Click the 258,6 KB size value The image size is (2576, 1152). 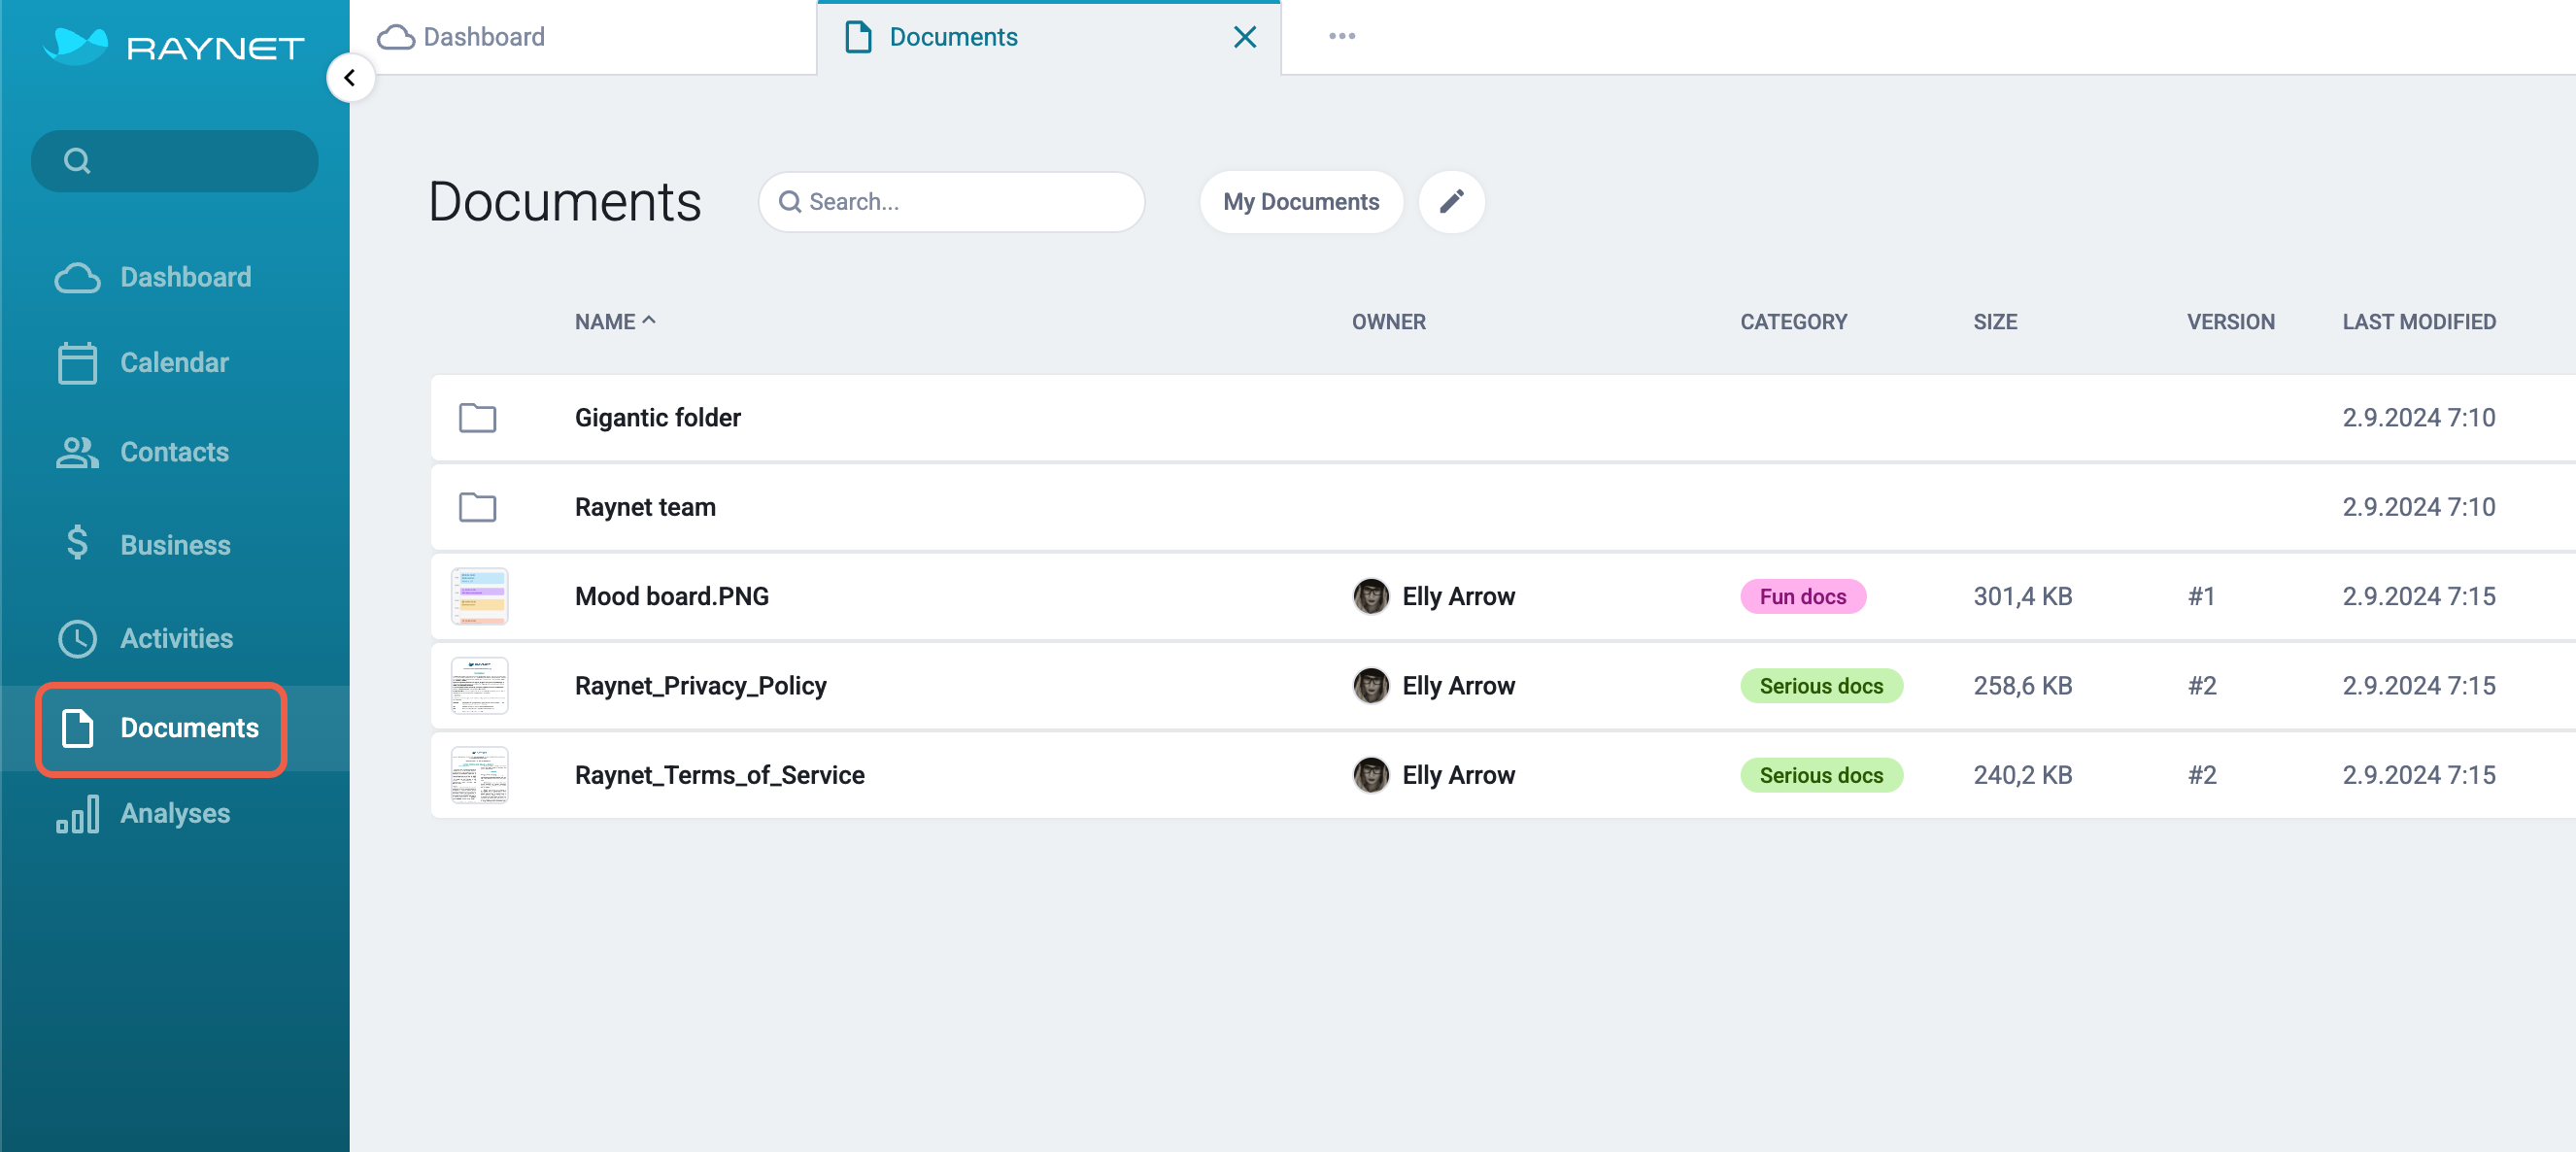[2022, 685]
